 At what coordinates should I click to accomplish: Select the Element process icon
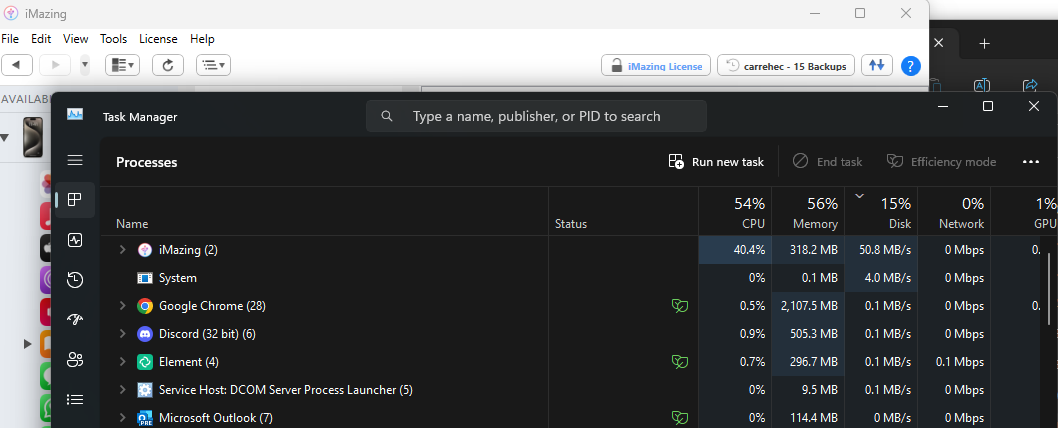[x=144, y=362]
